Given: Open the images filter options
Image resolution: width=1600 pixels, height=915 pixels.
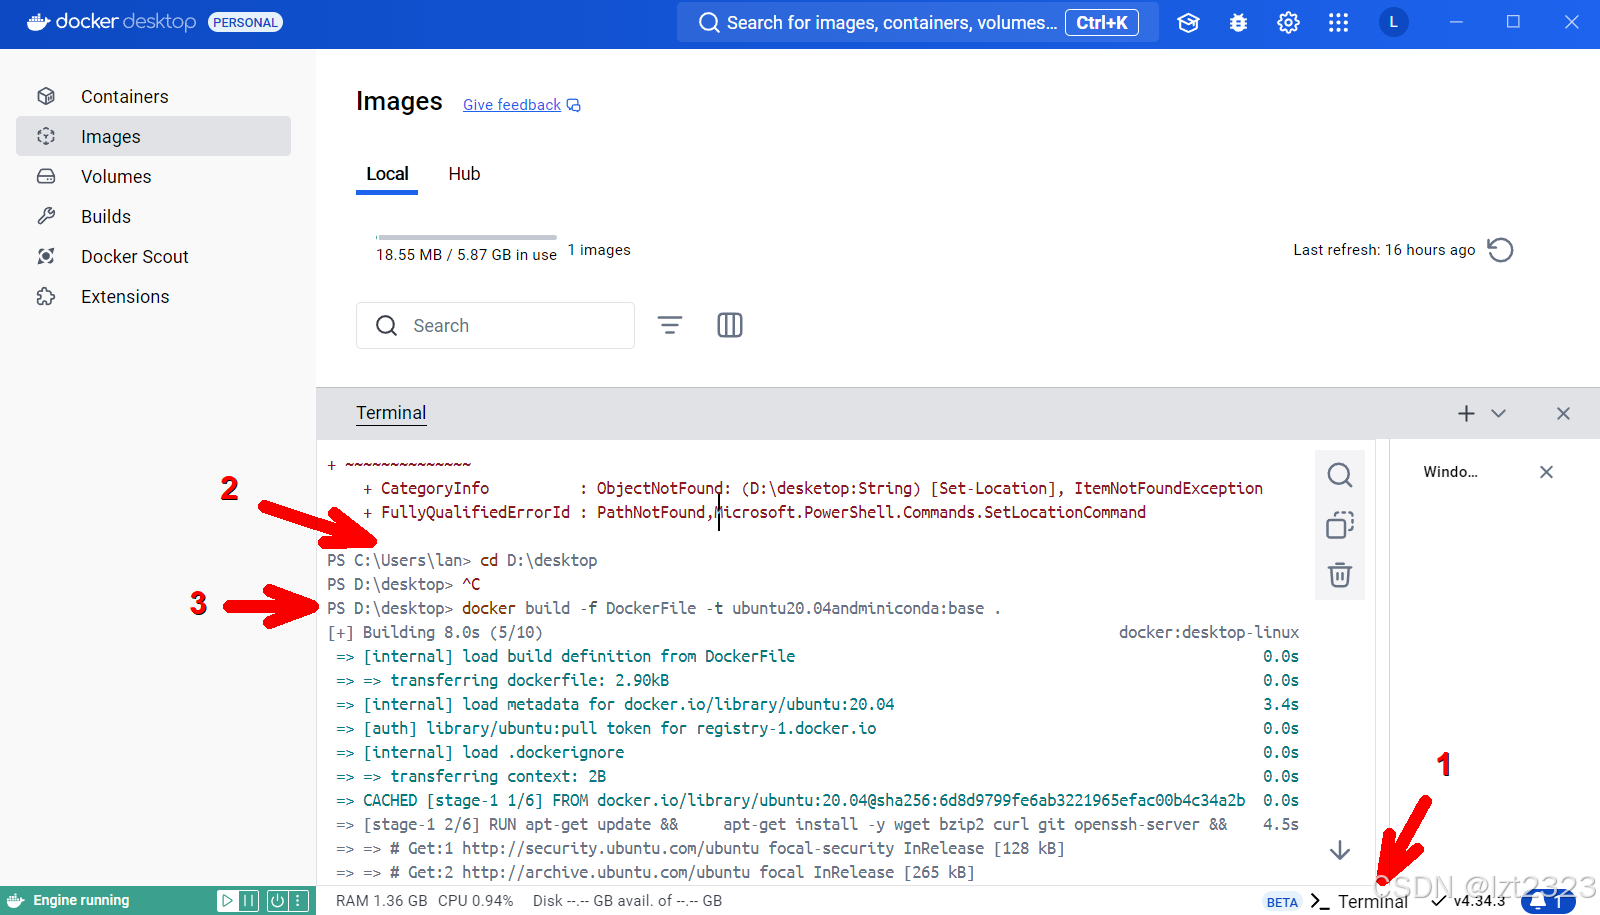Looking at the screenshot, I should coord(670,325).
